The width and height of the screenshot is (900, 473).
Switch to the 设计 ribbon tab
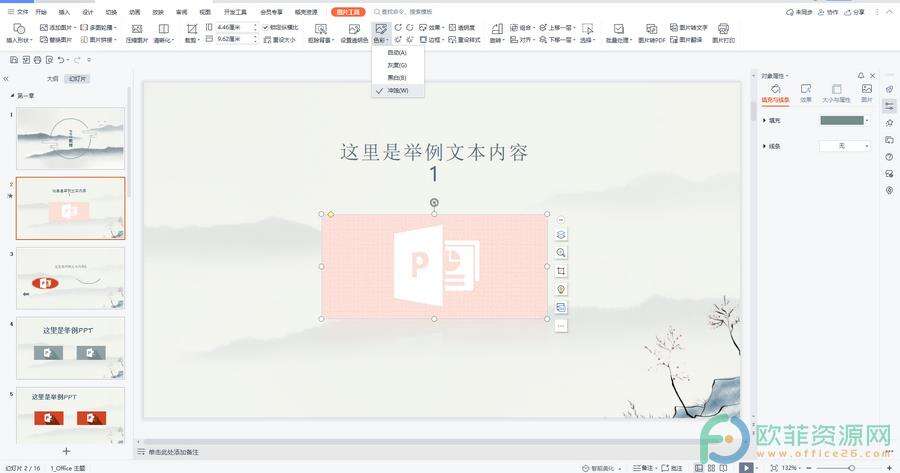tap(88, 11)
